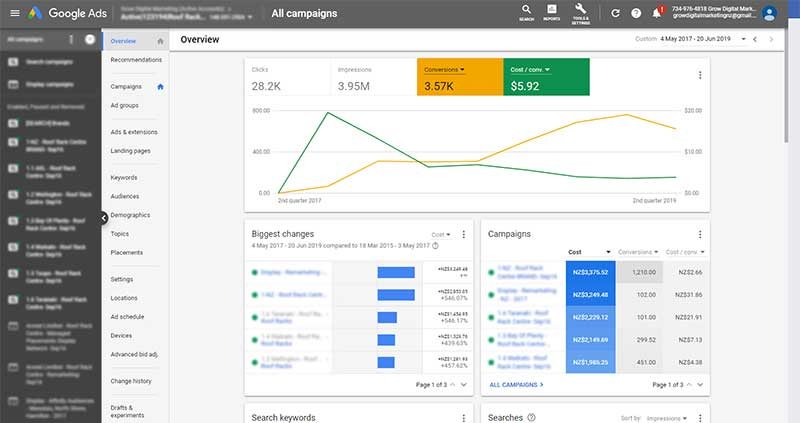Open the Biggest changes Cost dropdown
The image size is (800, 423).
click(x=441, y=235)
